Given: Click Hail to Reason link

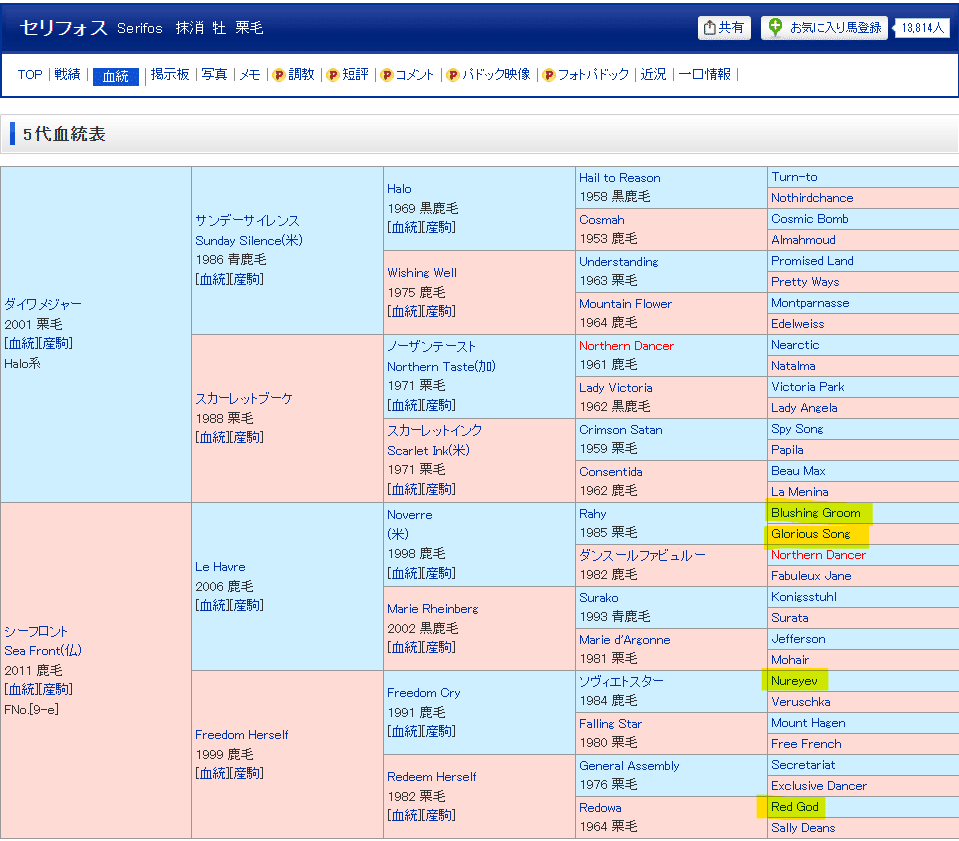Looking at the screenshot, I should (x=620, y=178).
